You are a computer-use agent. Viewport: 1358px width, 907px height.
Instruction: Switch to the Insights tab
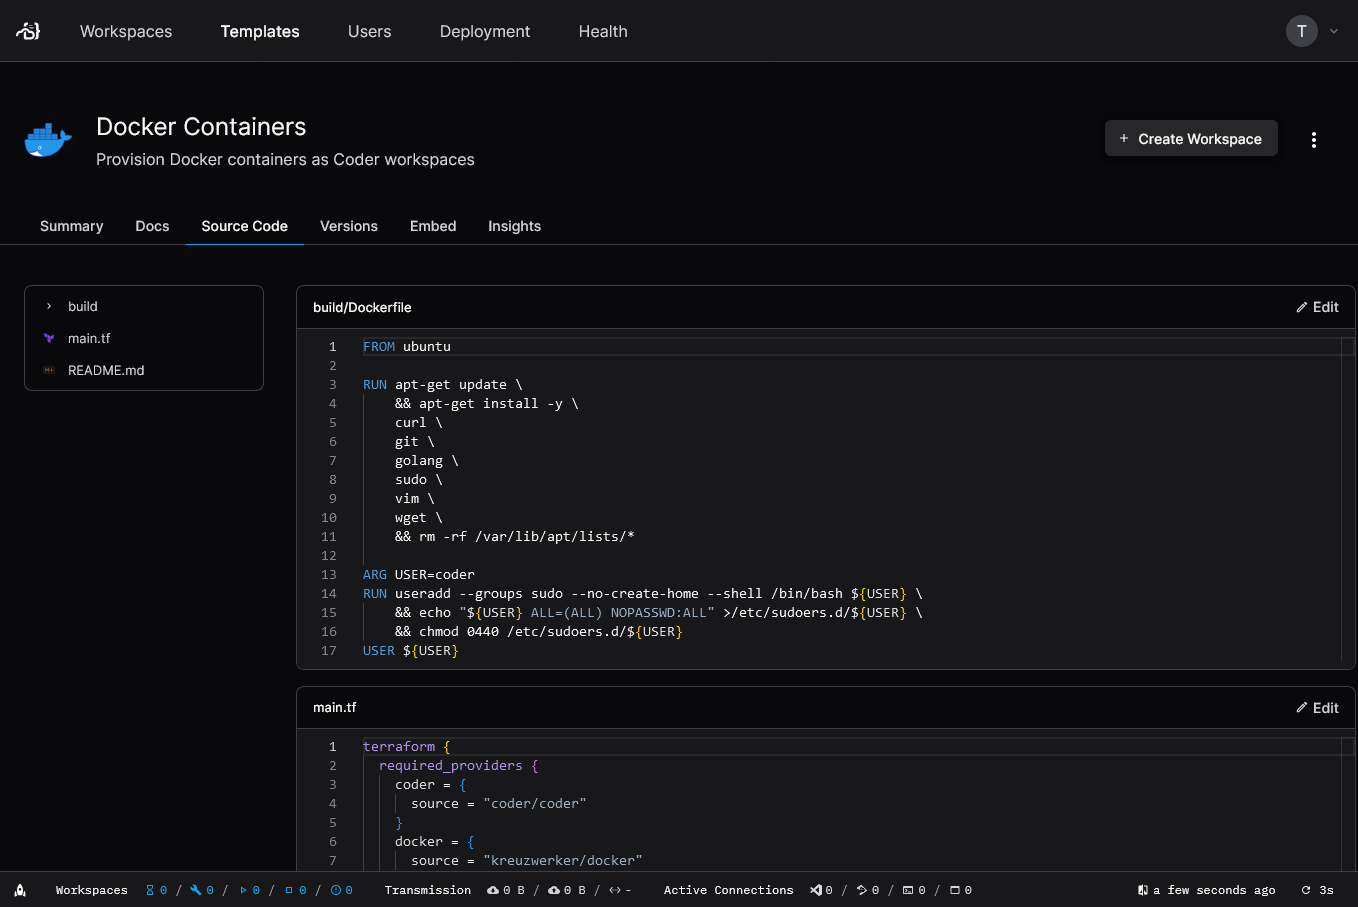pos(514,226)
